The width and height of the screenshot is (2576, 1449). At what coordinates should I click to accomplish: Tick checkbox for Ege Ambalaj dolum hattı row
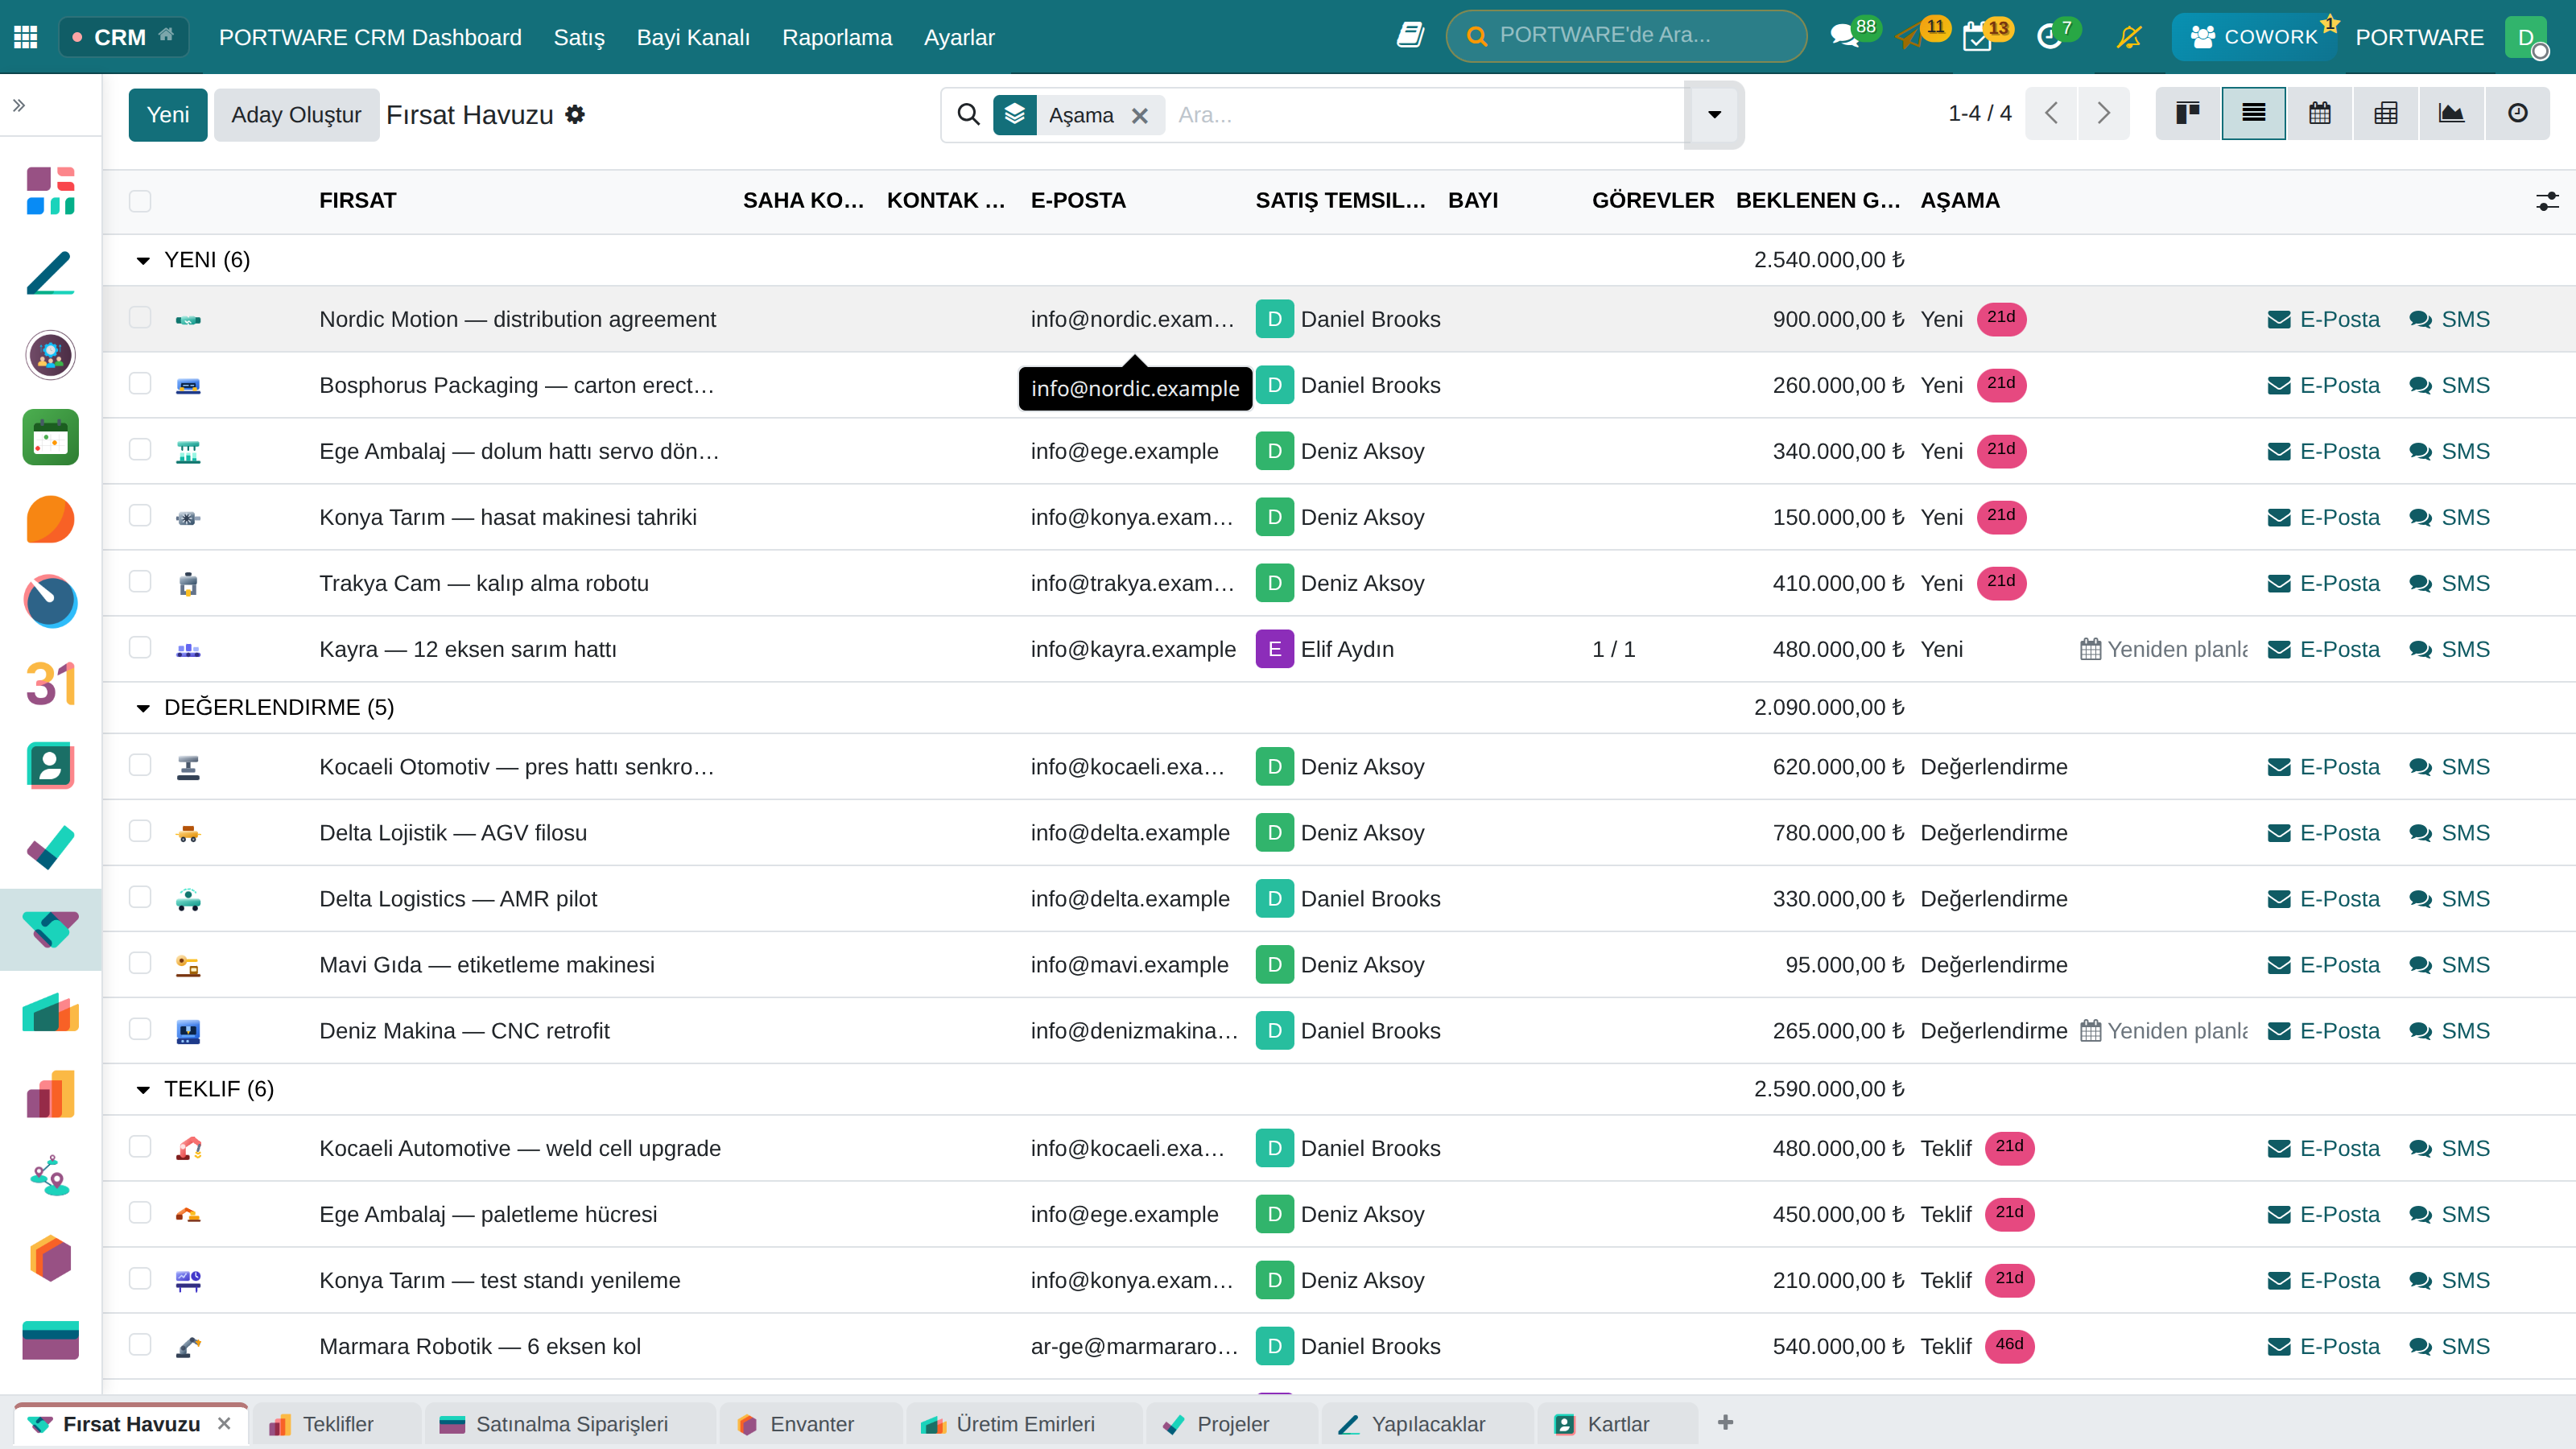[140, 450]
